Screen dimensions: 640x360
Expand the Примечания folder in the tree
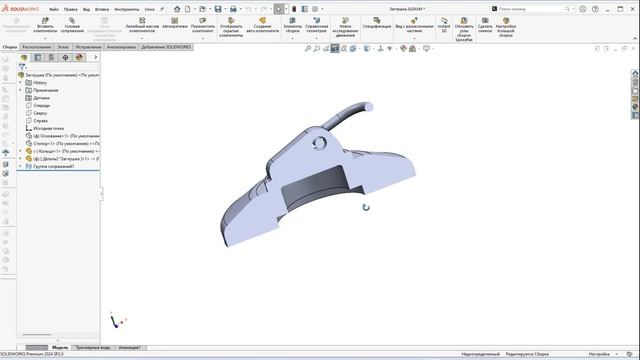[20, 90]
